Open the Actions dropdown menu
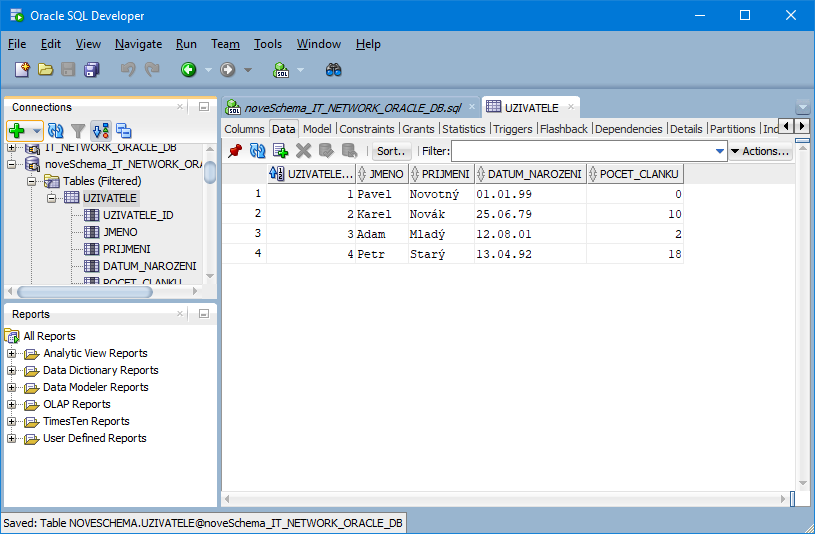 tap(761, 151)
